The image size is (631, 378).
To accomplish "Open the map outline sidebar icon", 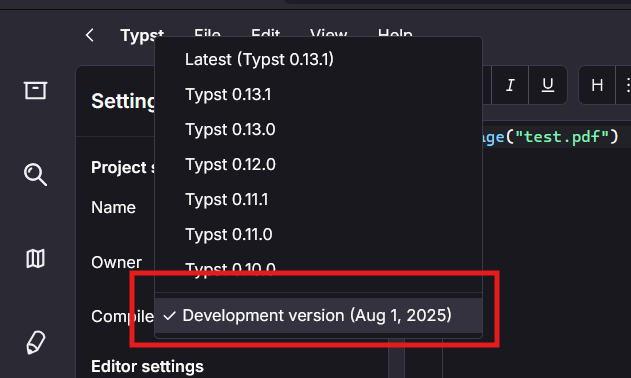I will click(35, 258).
